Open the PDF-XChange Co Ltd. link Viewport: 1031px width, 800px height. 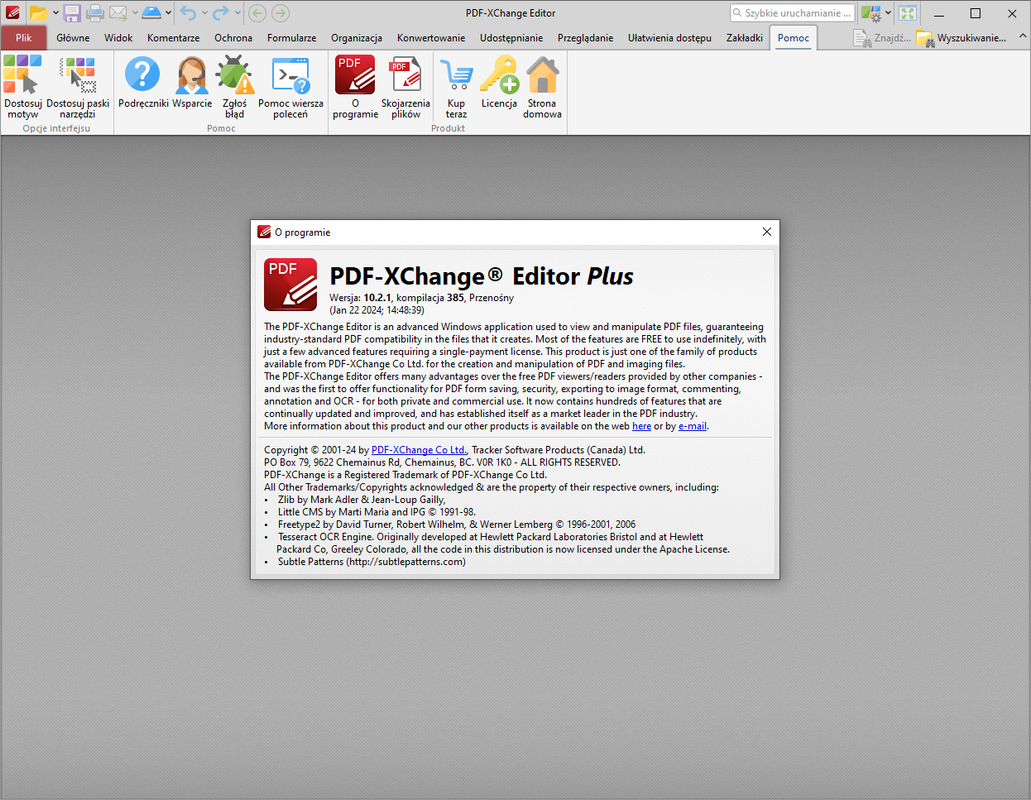(x=420, y=450)
